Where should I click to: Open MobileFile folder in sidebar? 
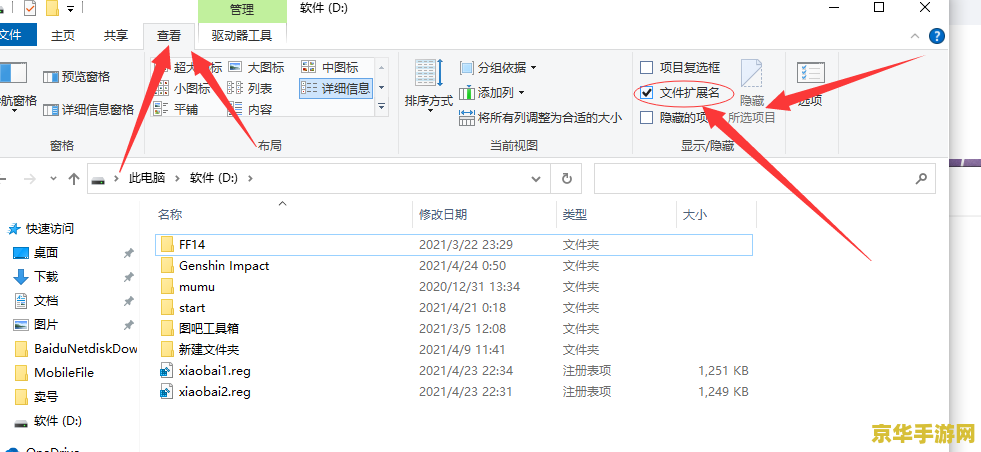[x=54, y=372]
